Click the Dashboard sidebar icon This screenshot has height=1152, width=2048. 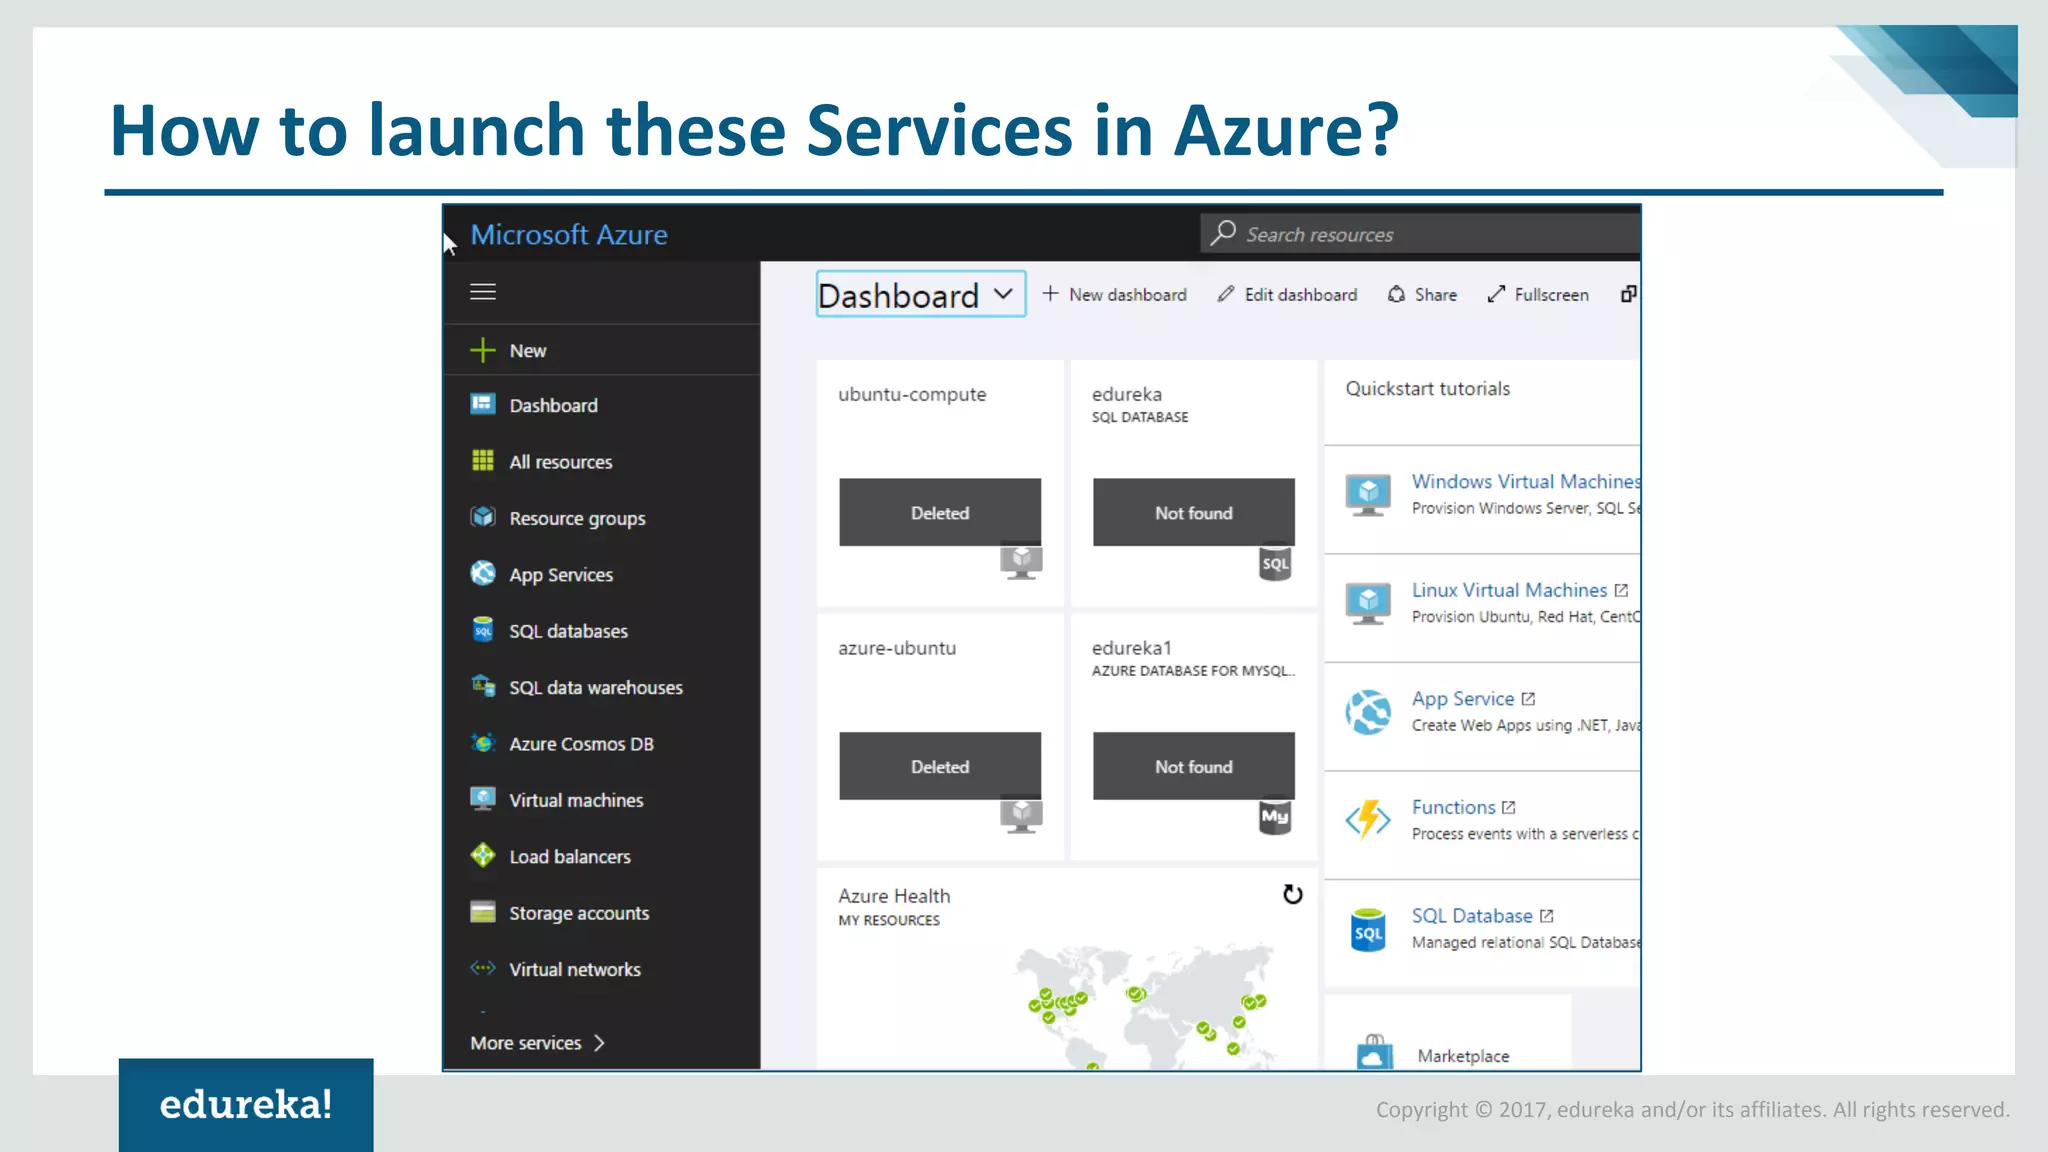(483, 404)
